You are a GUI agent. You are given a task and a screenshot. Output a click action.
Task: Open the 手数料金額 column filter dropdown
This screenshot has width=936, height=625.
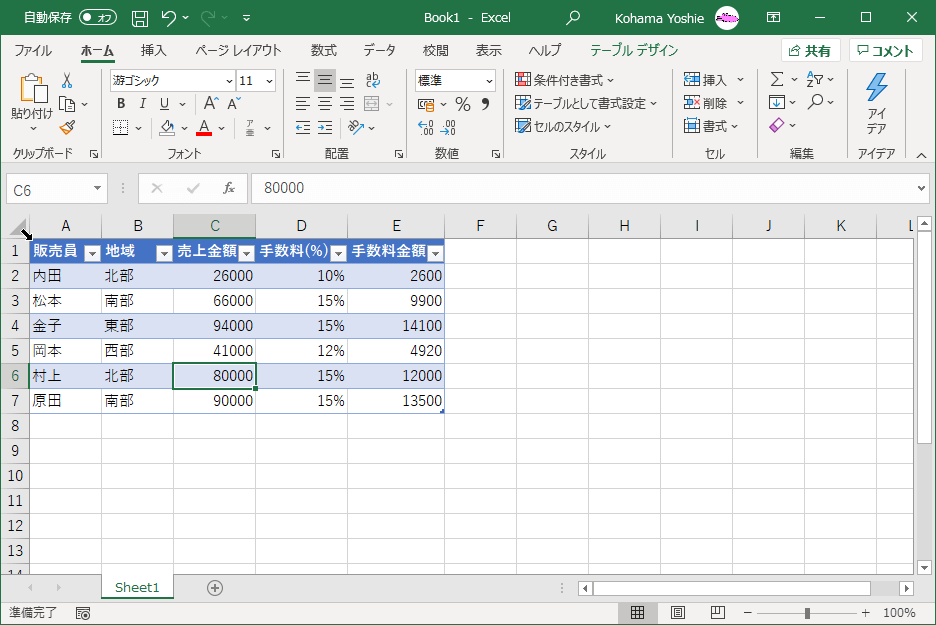coord(436,254)
